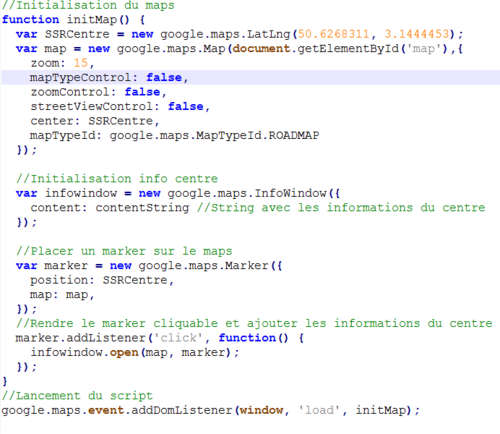Place the cursor on zoom value 15
This screenshot has width=500, height=434.
click(81, 63)
